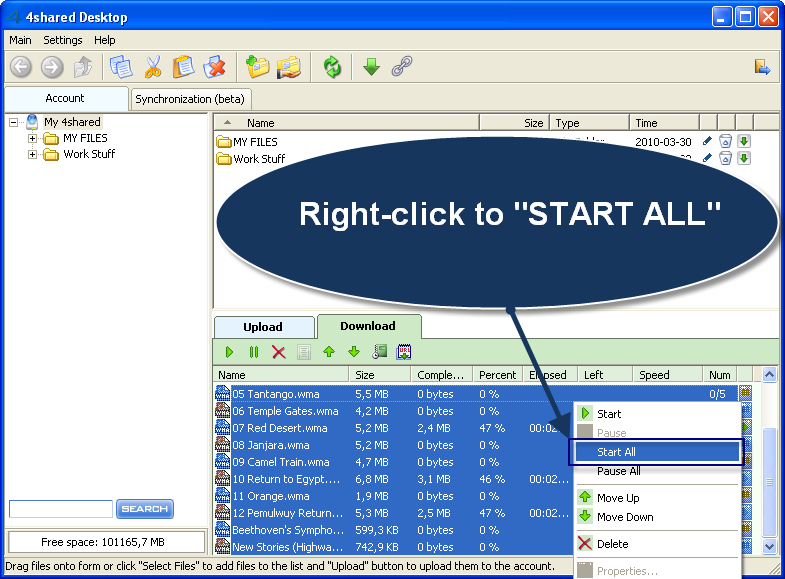Click the download folder settings icon
The image size is (785, 579).
coord(379,352)
